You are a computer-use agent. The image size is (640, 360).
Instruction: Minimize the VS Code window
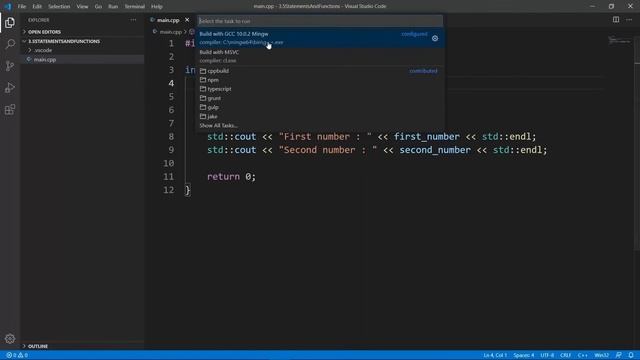(x=592, y=6)
